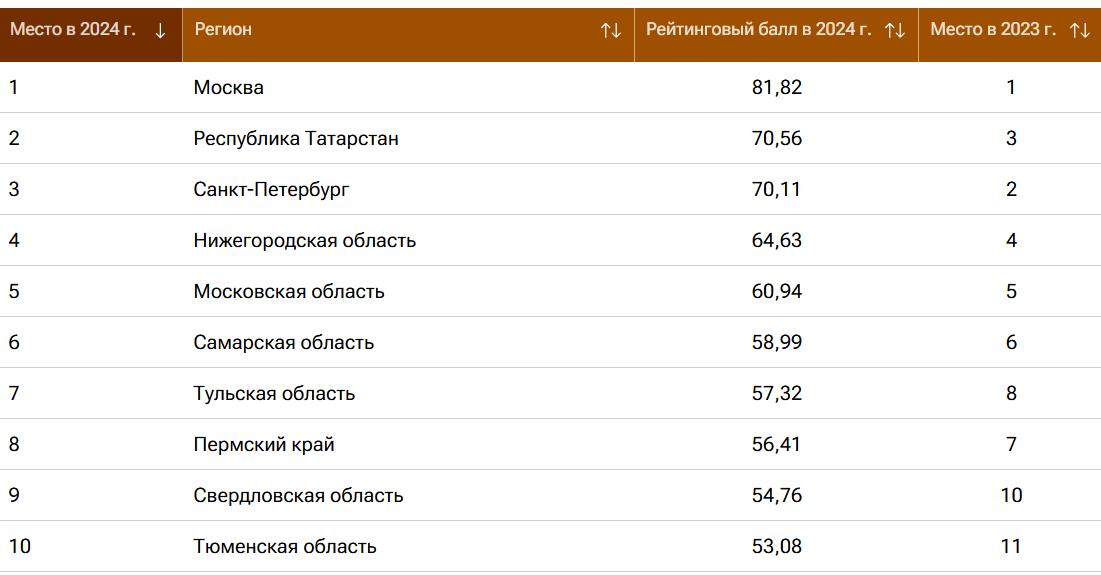1101x575 pixels.
Task: Click the Место в 2024 г. header label
Action: (72, 30)
